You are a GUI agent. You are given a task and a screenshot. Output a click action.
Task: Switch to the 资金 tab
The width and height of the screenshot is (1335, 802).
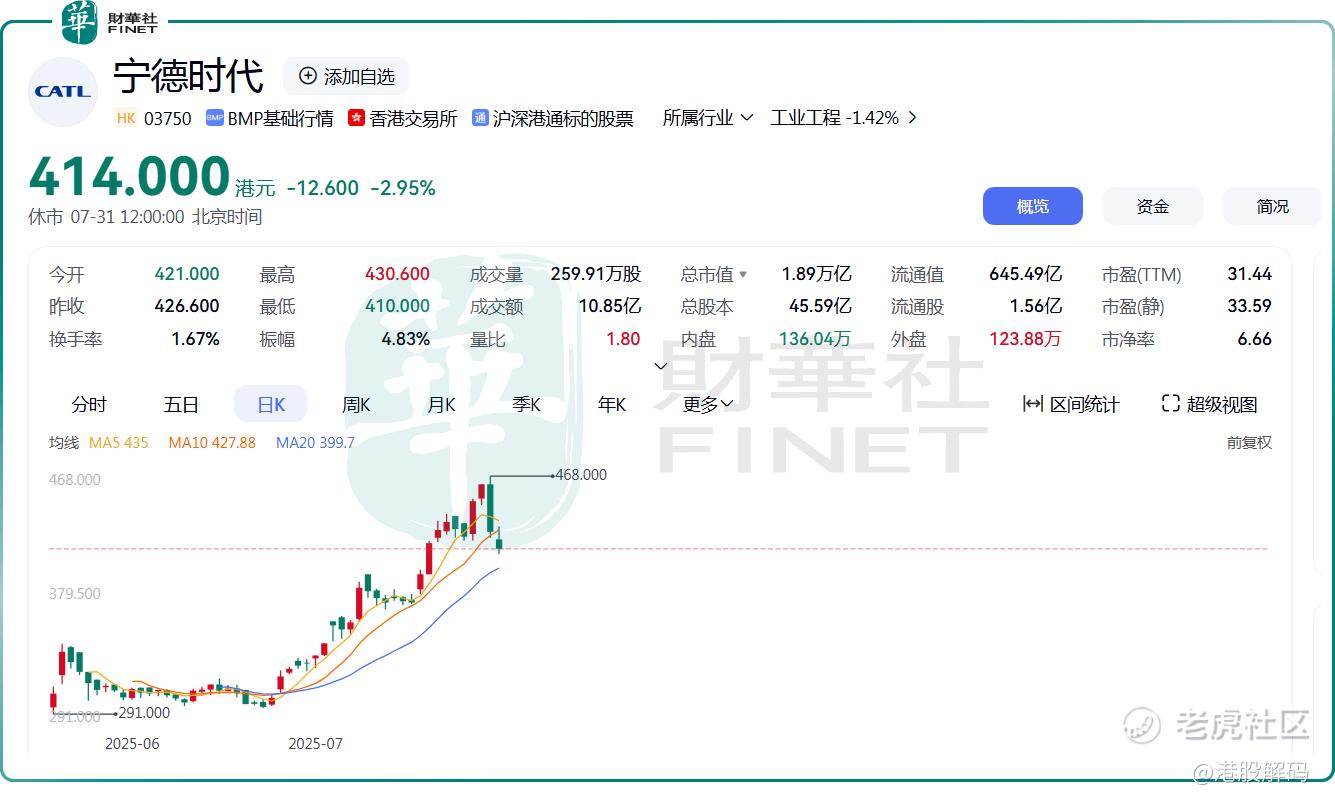point(1153,206)
